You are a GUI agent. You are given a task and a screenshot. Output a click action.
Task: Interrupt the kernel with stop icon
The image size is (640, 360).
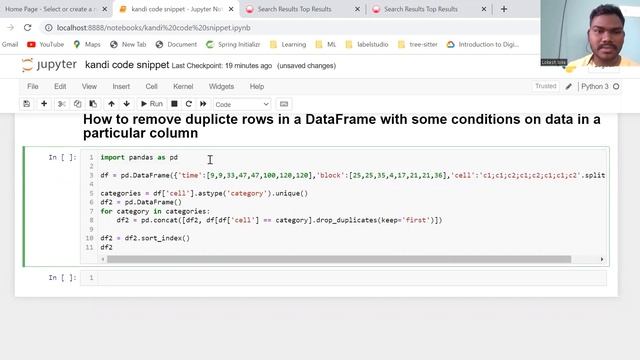(174, 104)
